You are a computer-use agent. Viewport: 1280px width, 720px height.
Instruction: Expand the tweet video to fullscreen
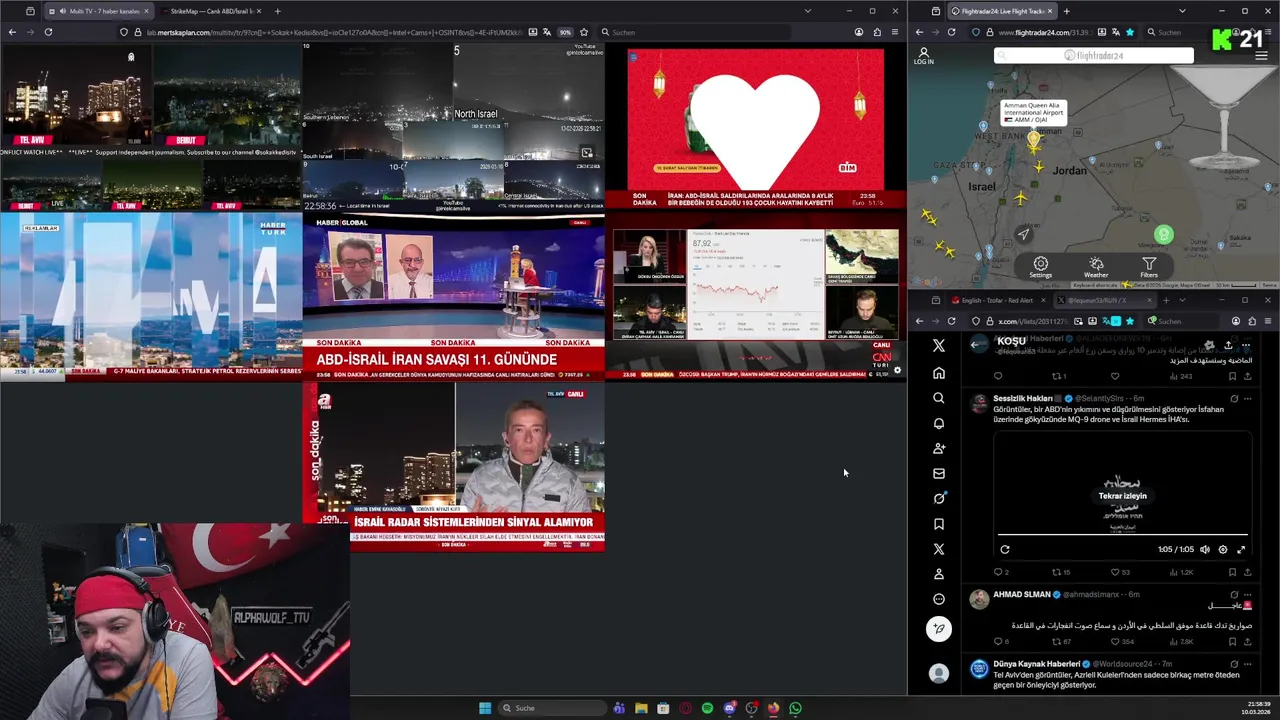coord(1241,549)
